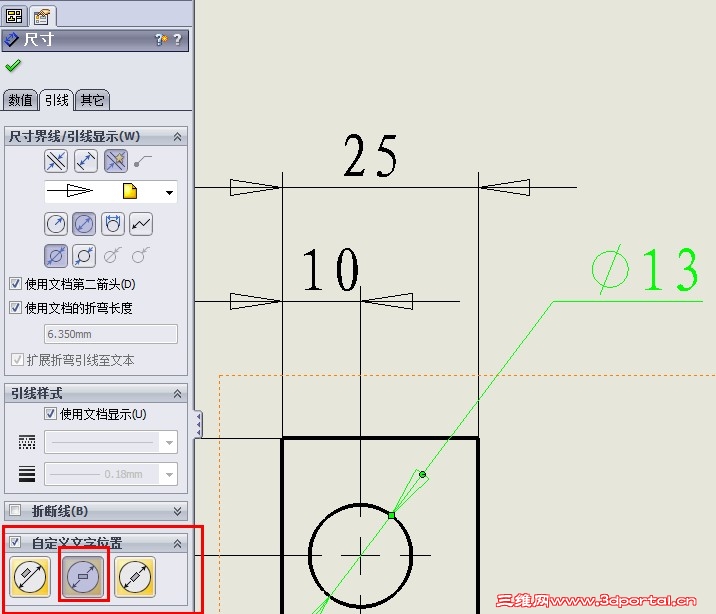Image resolution: width=716 pixels, height=614 pixels.
Task: Expand the break lines section
Action: [x=177, y=511]
